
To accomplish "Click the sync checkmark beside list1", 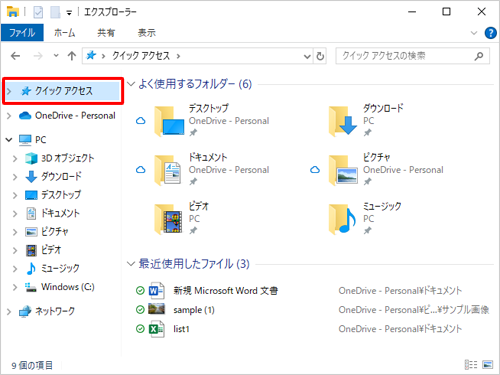I will tap(140, 329).
